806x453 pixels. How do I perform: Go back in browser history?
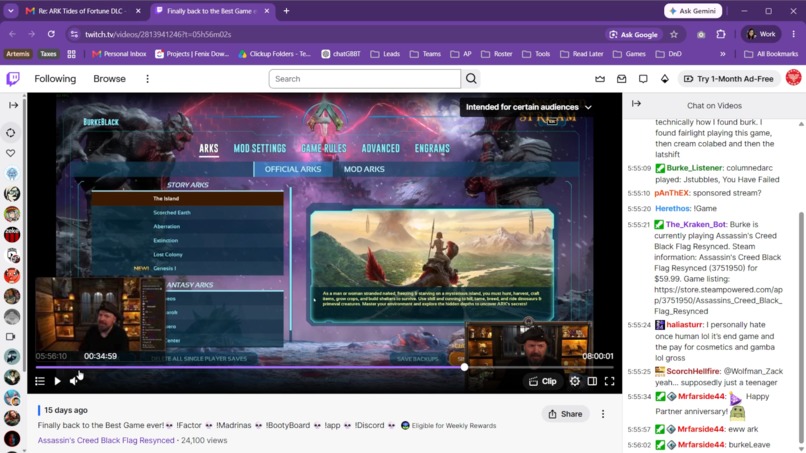point(12,34)
